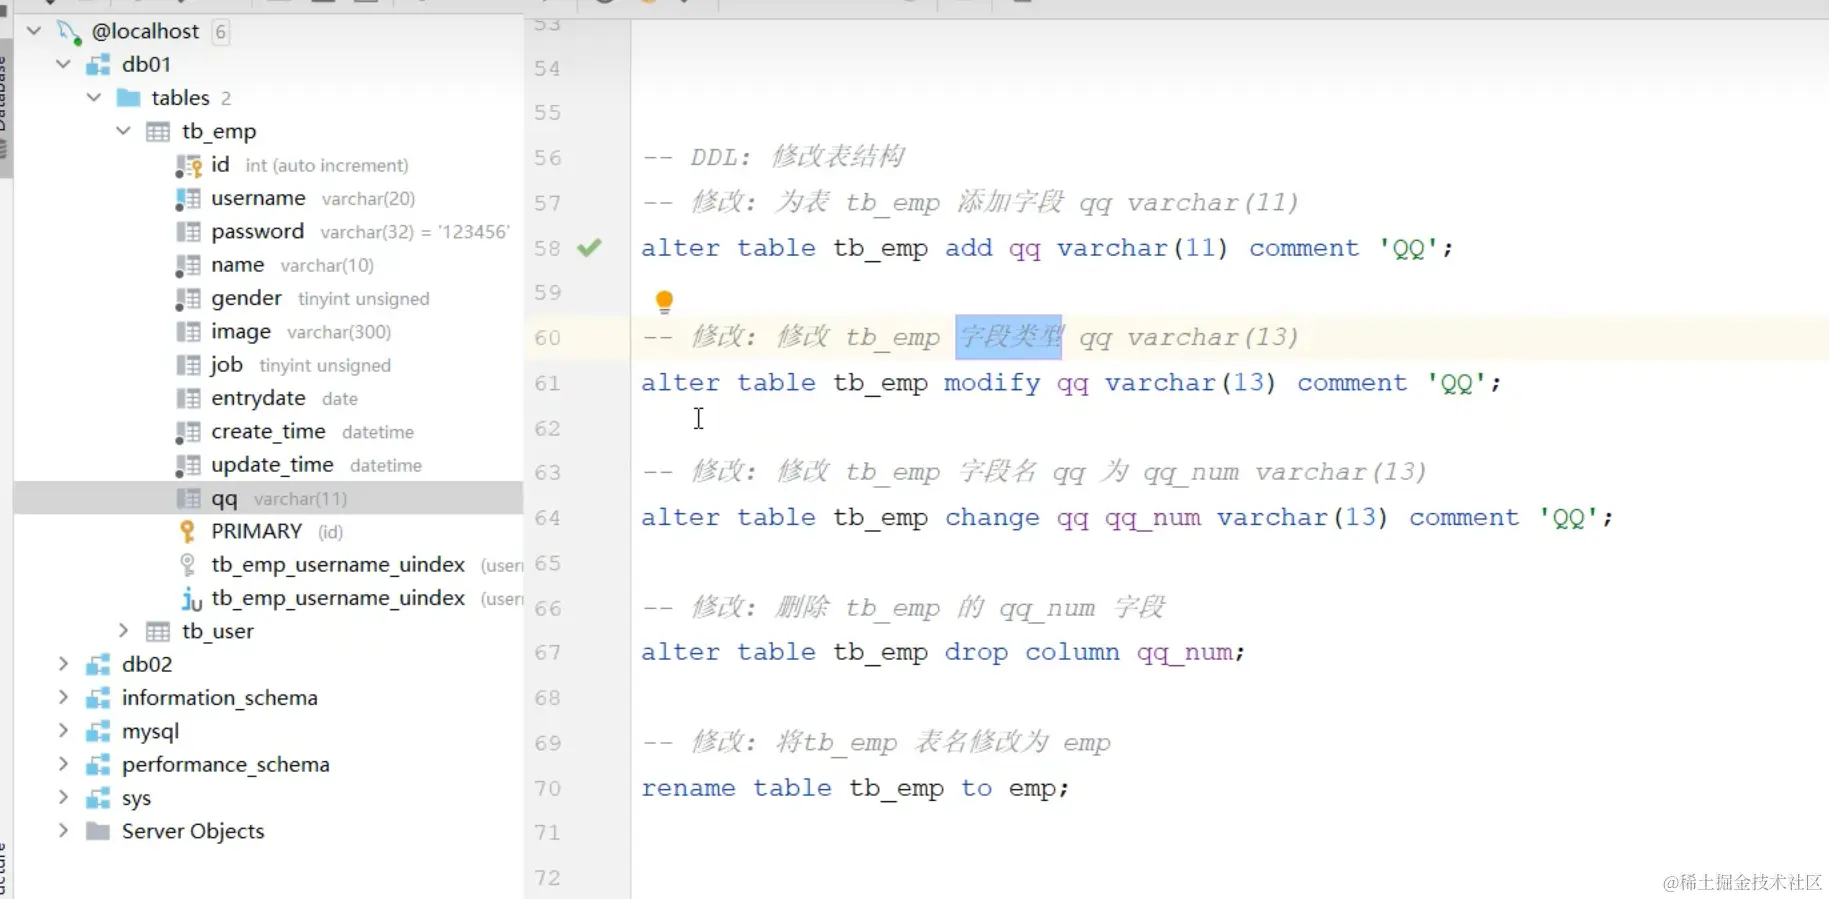Image resolution: width=1829 pixels, height=899 pixels.
Task: Expand the performance_schema node
Action: pyautogui.click(x=64, y=764)
